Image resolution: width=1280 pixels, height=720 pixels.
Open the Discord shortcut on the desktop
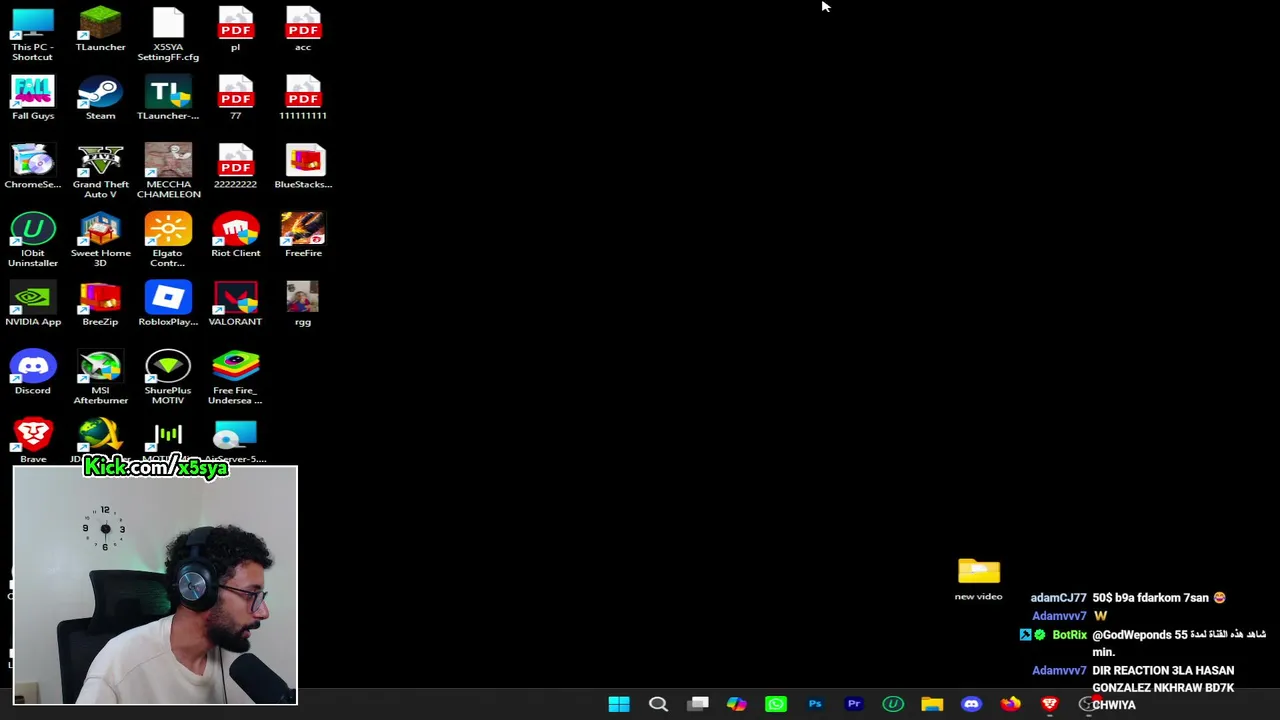tap(32, 373)
